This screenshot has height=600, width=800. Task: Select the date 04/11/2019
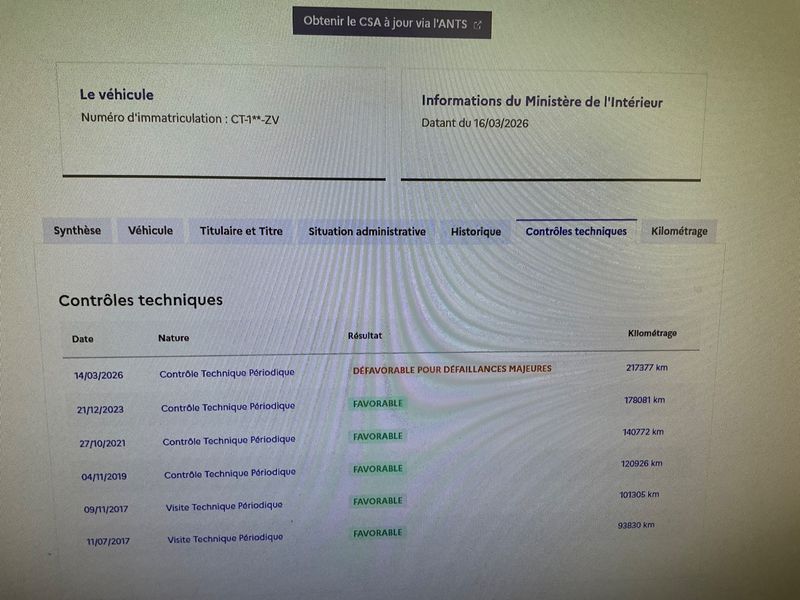[104, 477]
